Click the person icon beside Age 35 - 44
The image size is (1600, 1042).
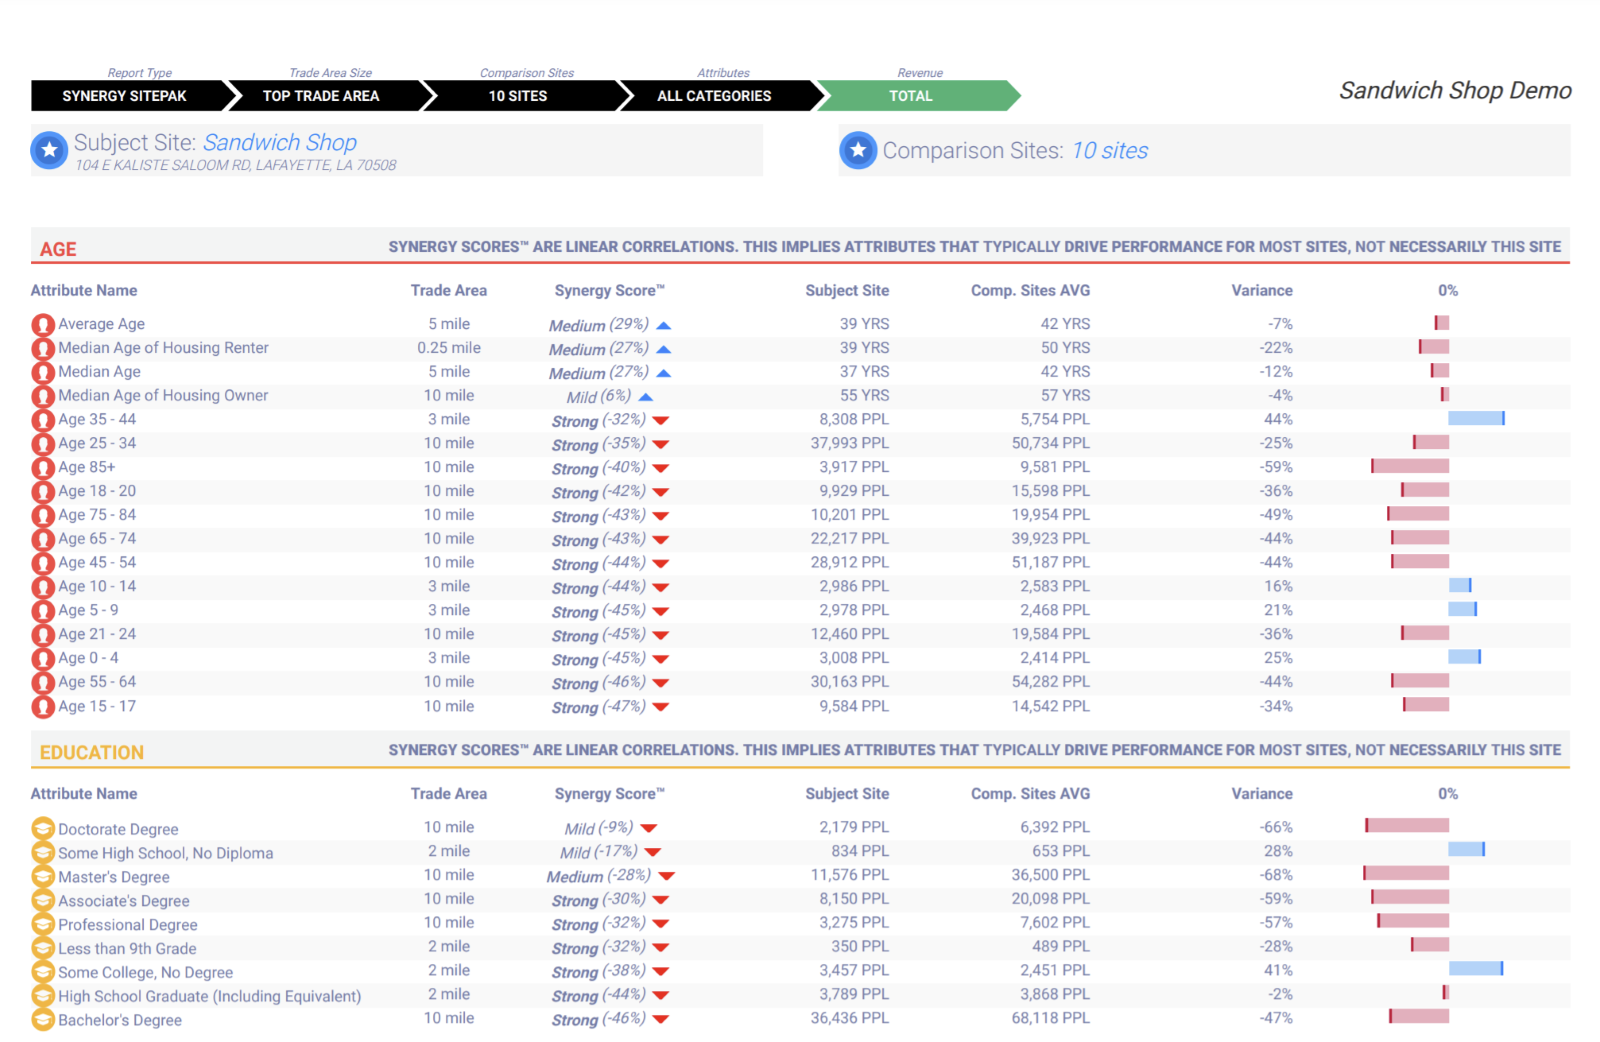43,421
